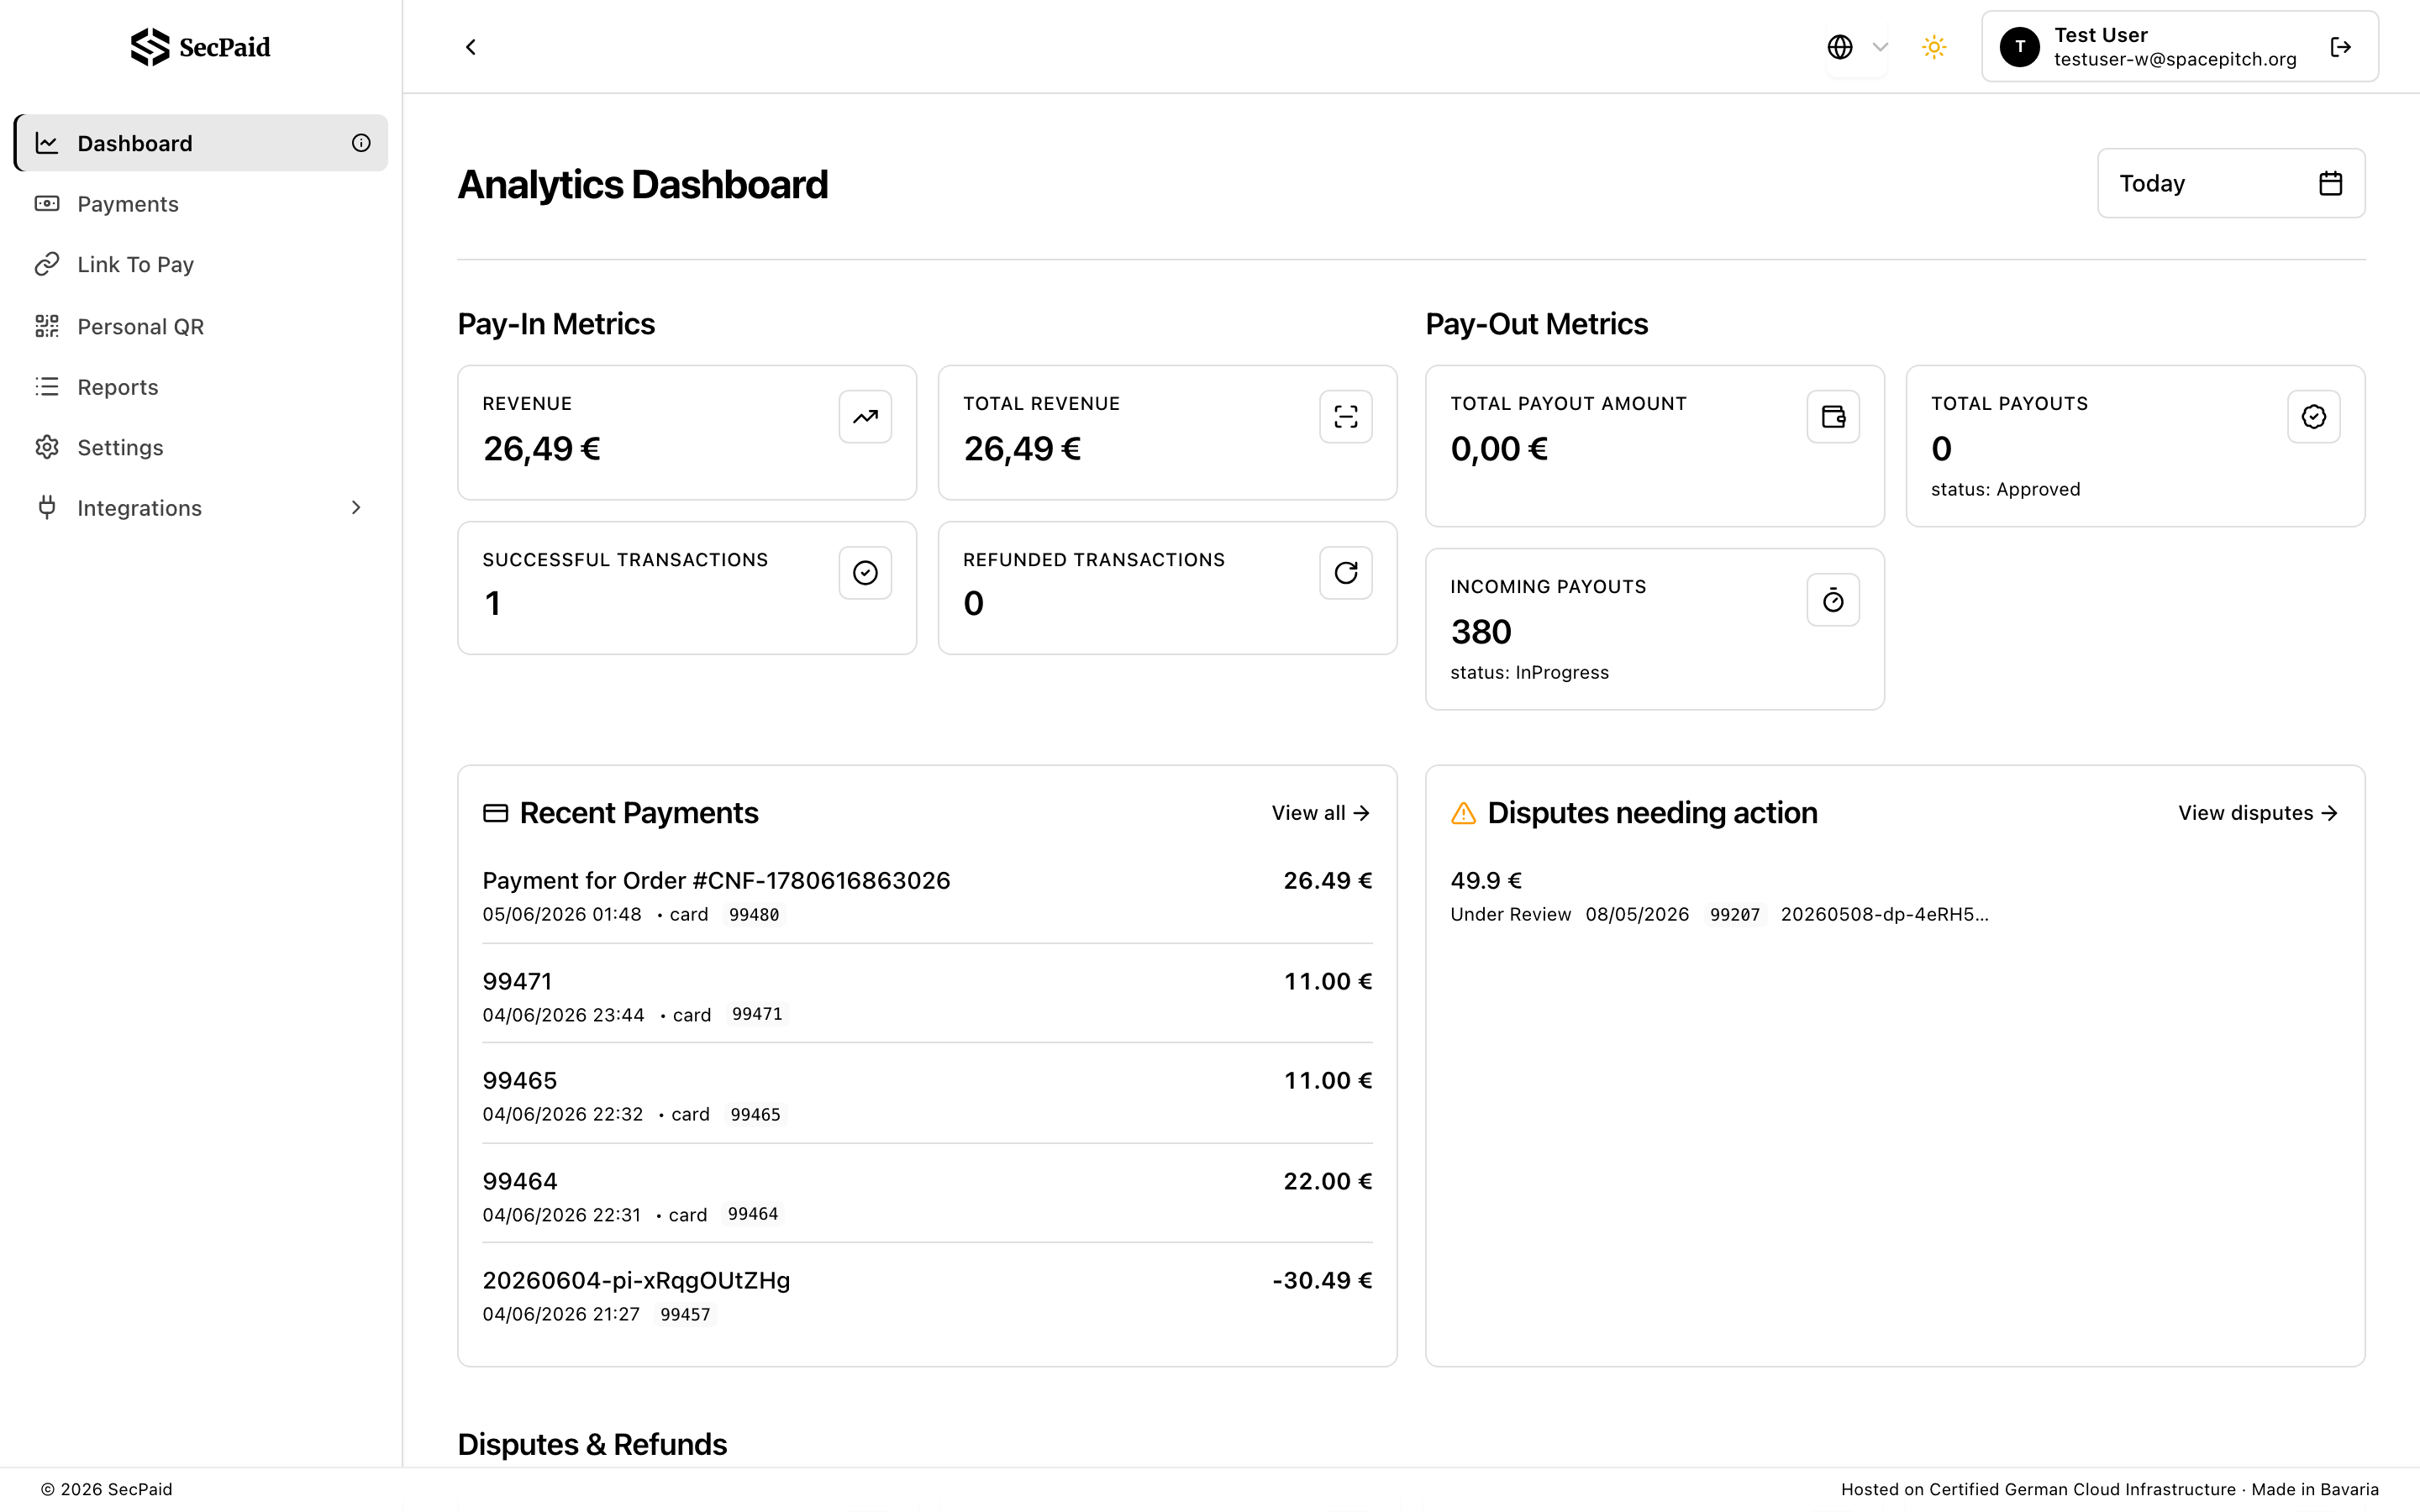Screen dimensions: 2420x1512
Task: Click the Total Revenue scan icon
Action: pyautogui.click(x=1346, y=417)
